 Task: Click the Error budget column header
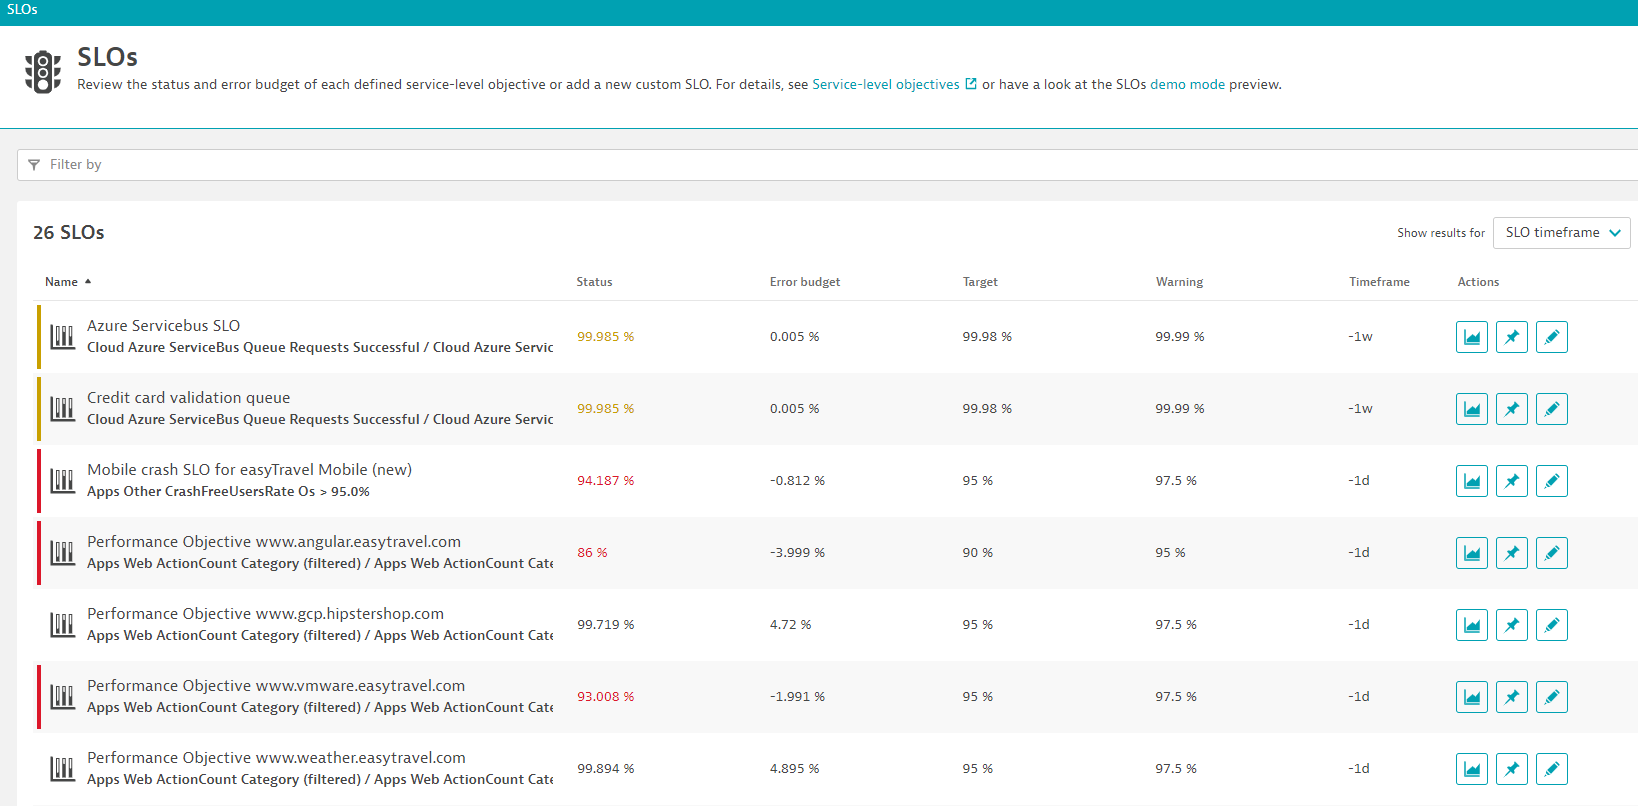point(805,282)
